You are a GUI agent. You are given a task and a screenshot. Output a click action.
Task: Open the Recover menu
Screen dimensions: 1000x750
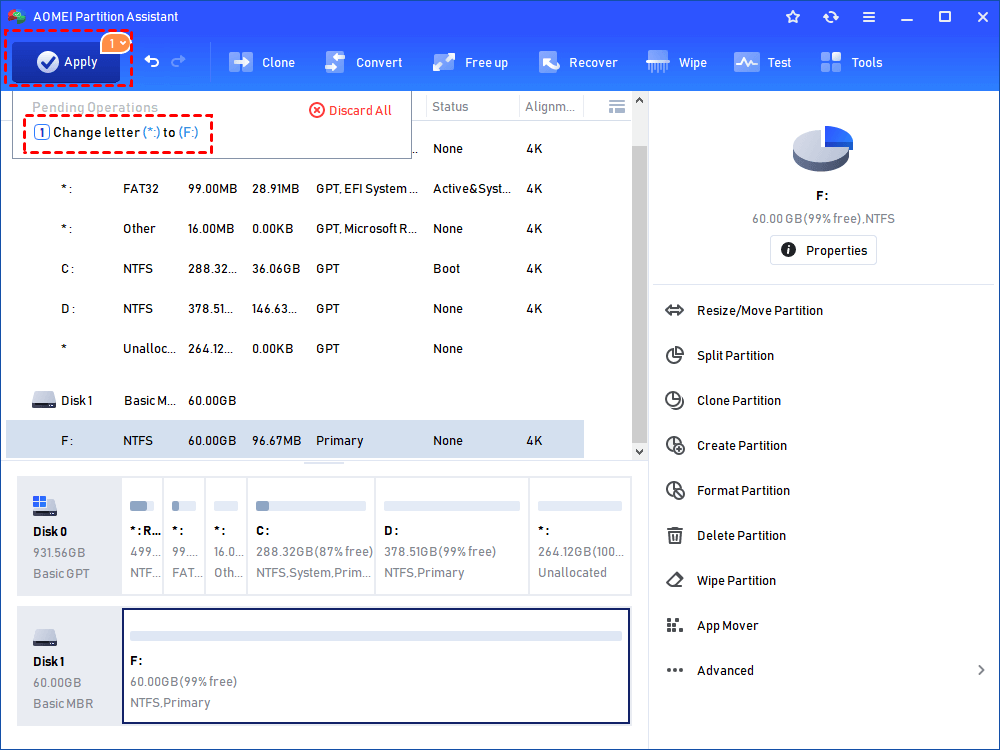click(578, 62)
